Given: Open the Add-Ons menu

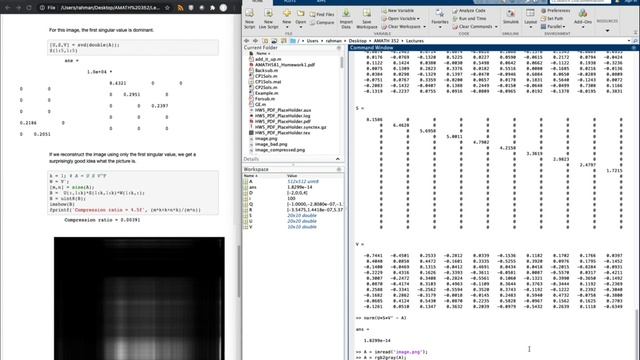Looking at the screenshot, I should pos(583,19).
